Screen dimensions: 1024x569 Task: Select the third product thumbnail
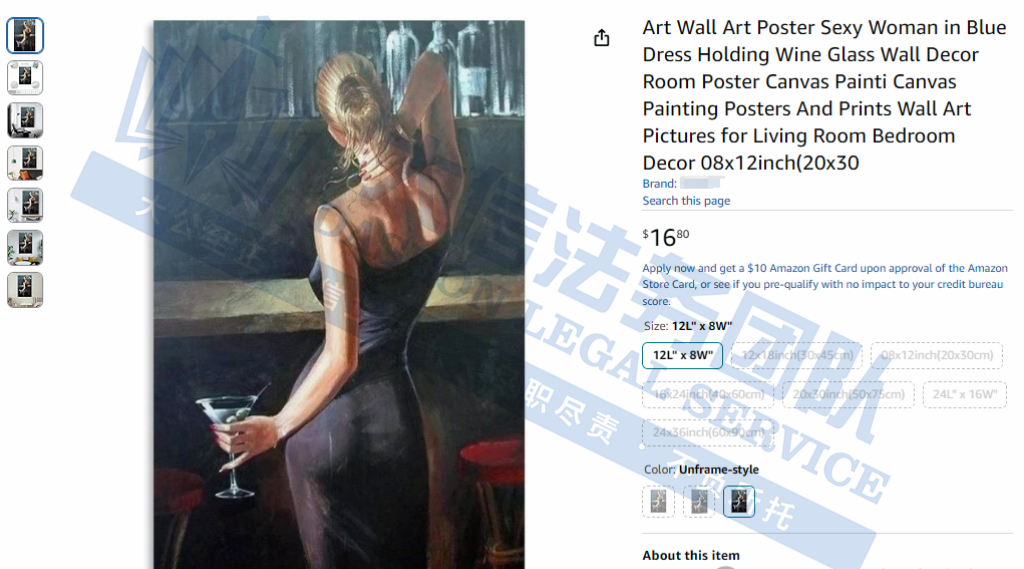25,120
